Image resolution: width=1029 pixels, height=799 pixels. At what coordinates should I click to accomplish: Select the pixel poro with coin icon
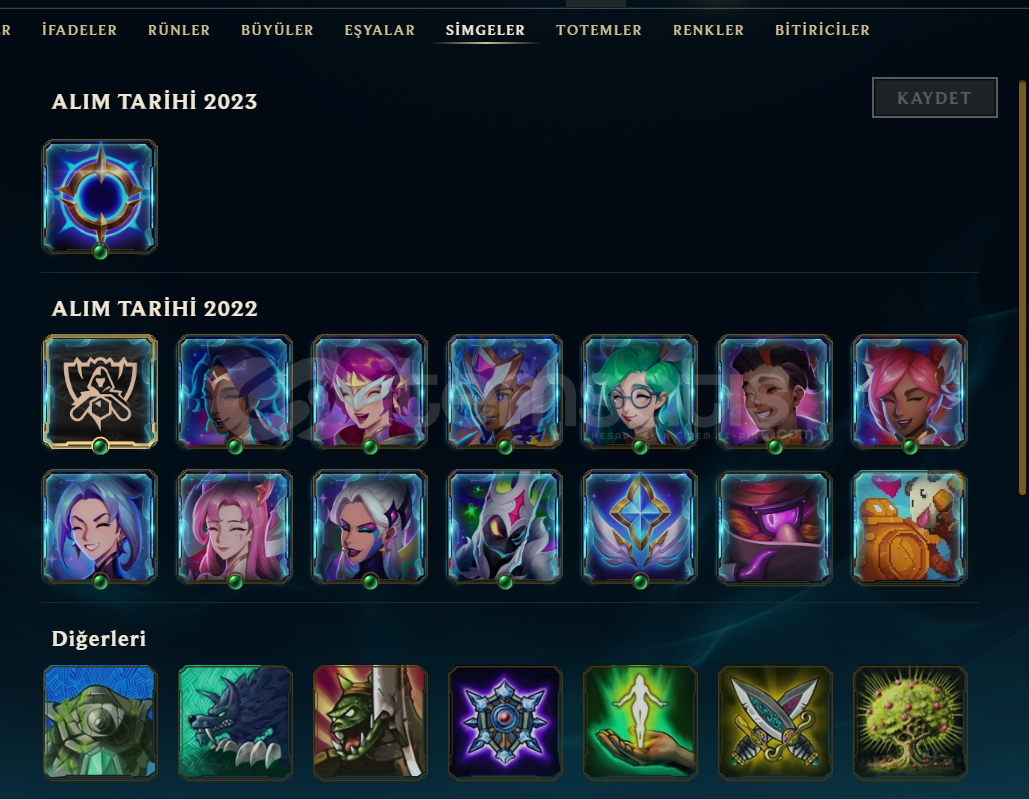910,527
